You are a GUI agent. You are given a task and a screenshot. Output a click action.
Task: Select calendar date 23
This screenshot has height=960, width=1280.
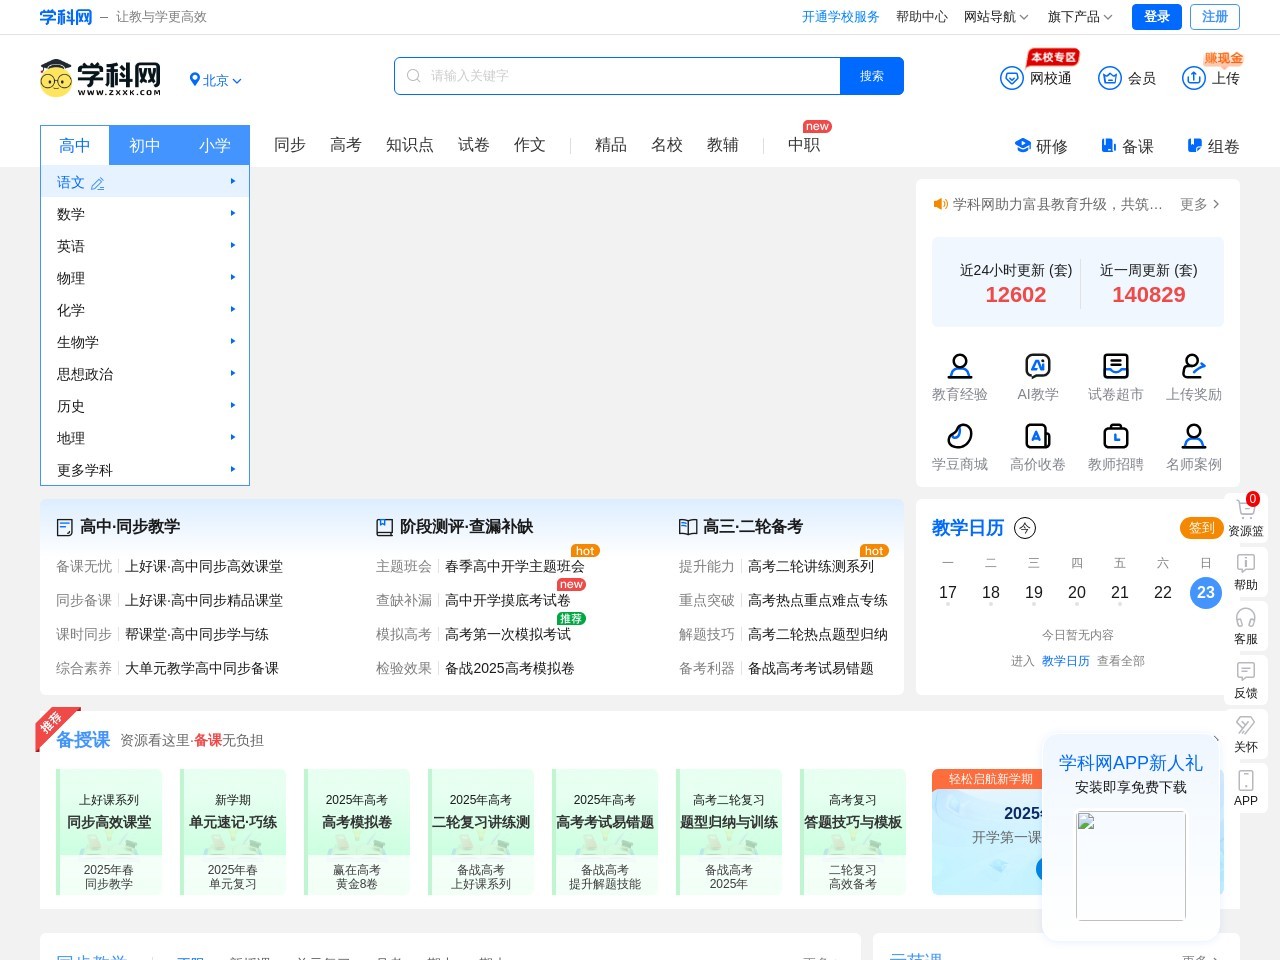tap(1206, 593)
